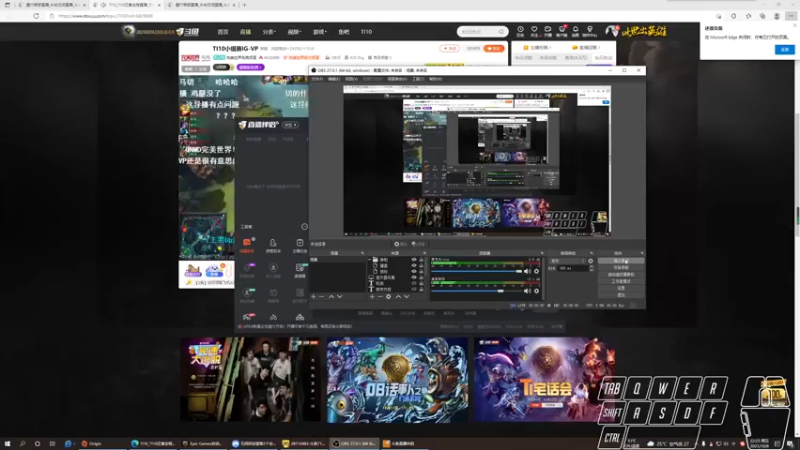Move source down with the arrow in OBS
The image size is (800, 450).
coord(407,296)
